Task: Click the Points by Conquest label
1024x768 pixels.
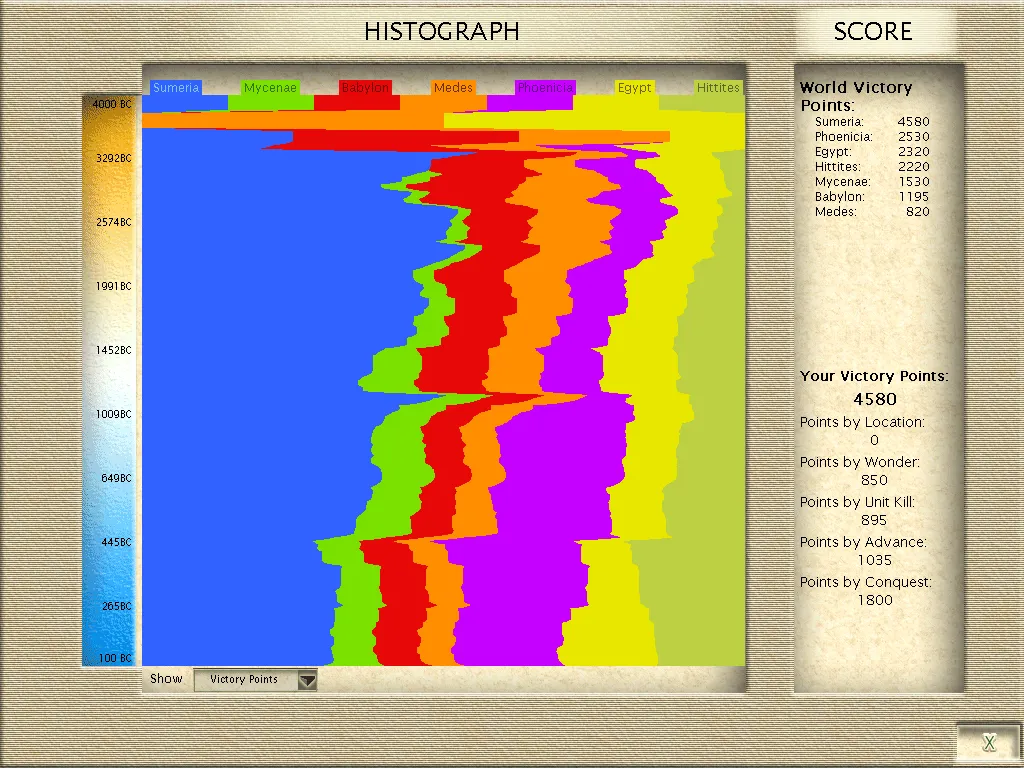Action: coord(865,582)
